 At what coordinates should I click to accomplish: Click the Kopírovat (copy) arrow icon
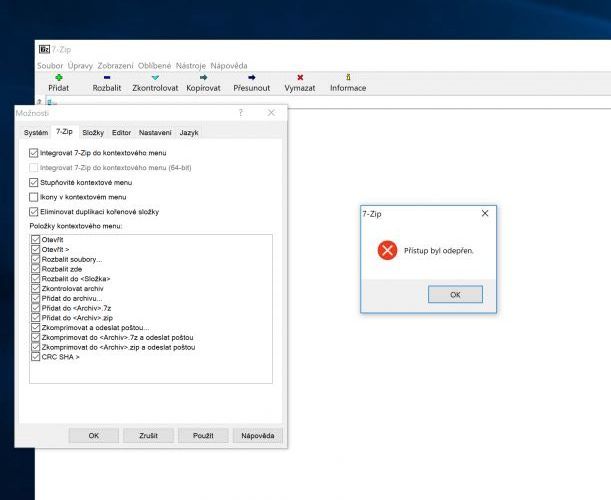tap(203, 78)
